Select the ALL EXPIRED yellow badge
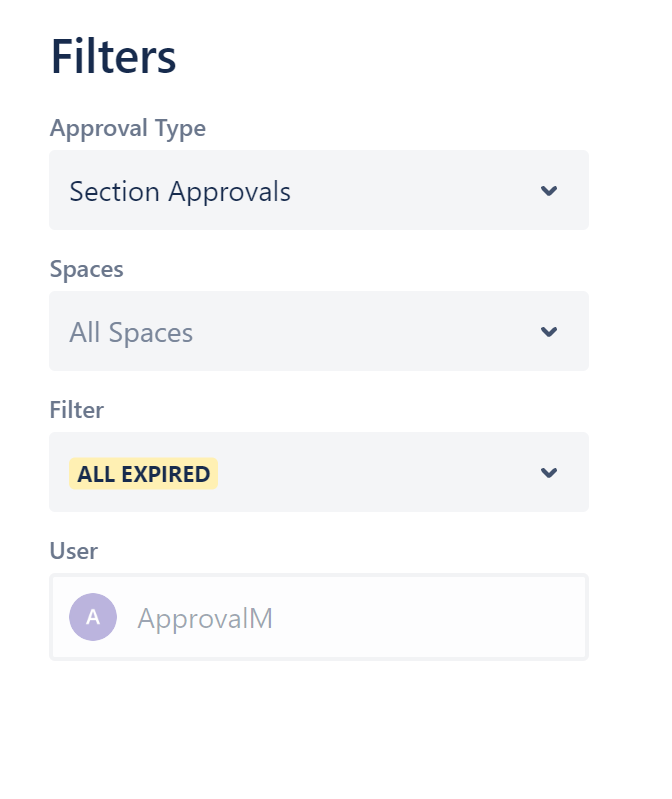 [x=144, y=474]
